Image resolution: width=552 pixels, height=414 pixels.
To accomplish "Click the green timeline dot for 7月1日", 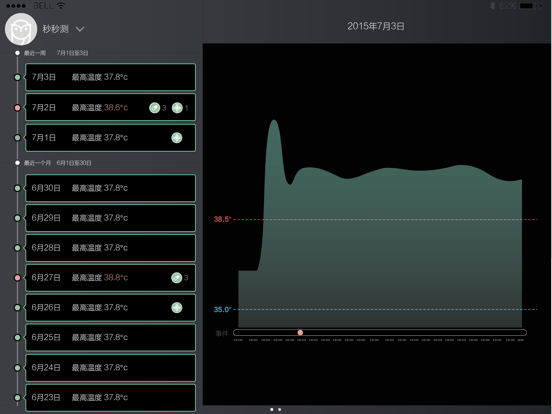I will [x=17, y=138].
